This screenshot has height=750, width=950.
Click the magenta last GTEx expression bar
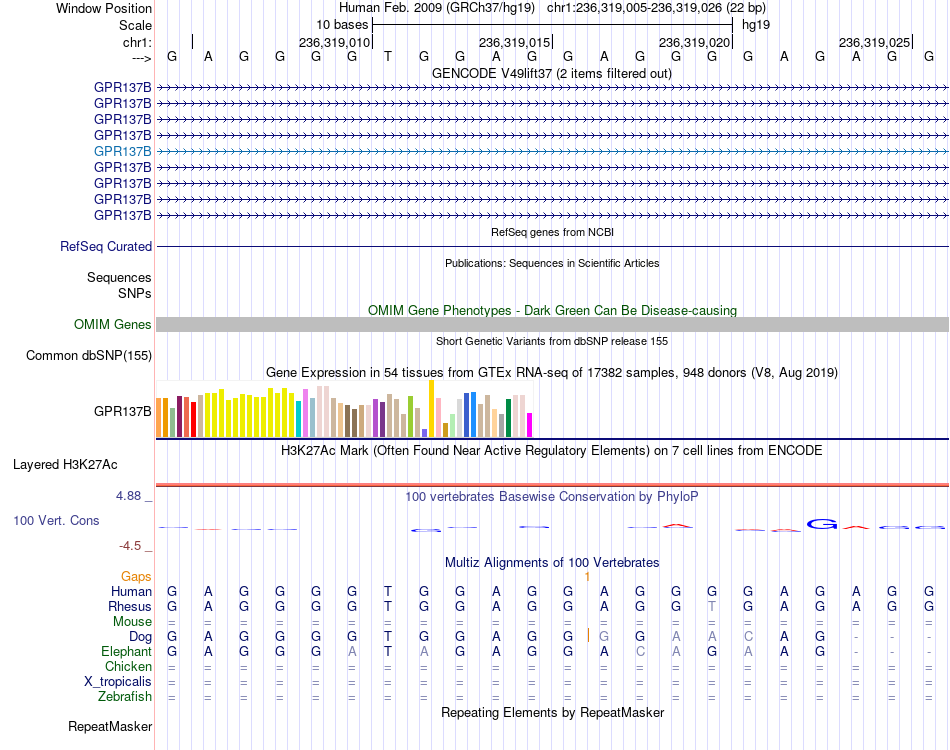coord(530,425)
